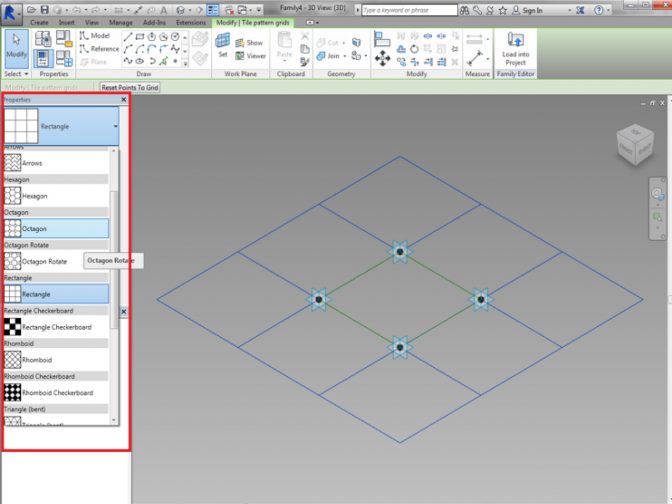Screen dimensions: 672x504
Task: Click the Reference line tool
Action: tap(99, 48)
